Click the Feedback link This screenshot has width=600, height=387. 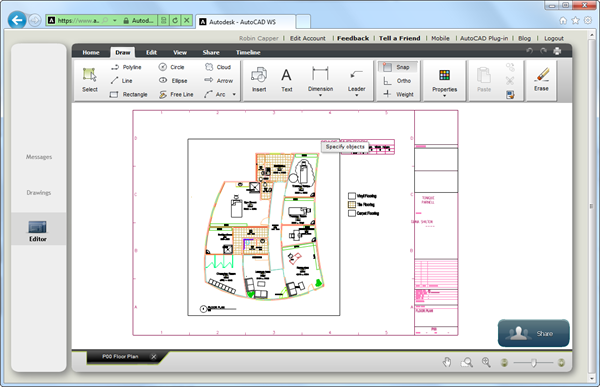pyautogui.click(x=353, y=38)
